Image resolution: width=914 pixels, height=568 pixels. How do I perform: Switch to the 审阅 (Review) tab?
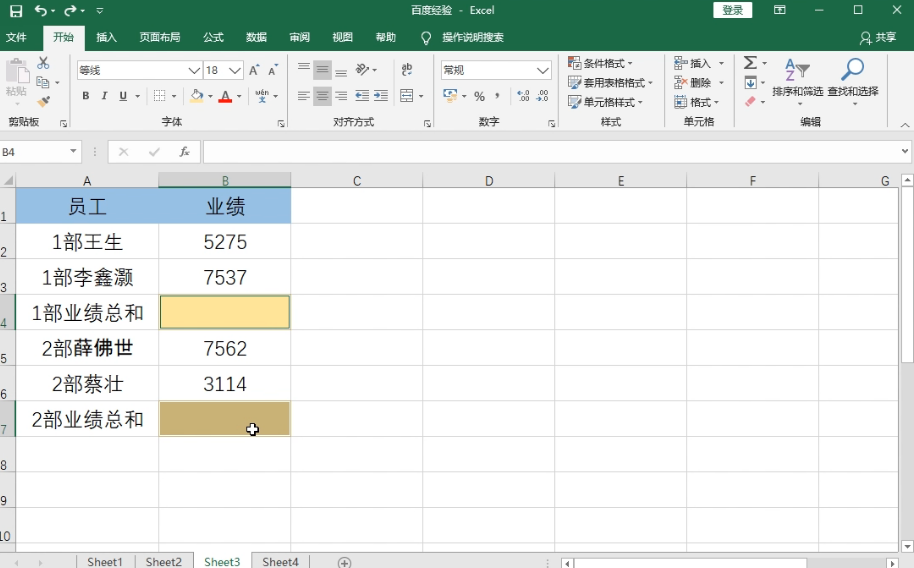299,37
